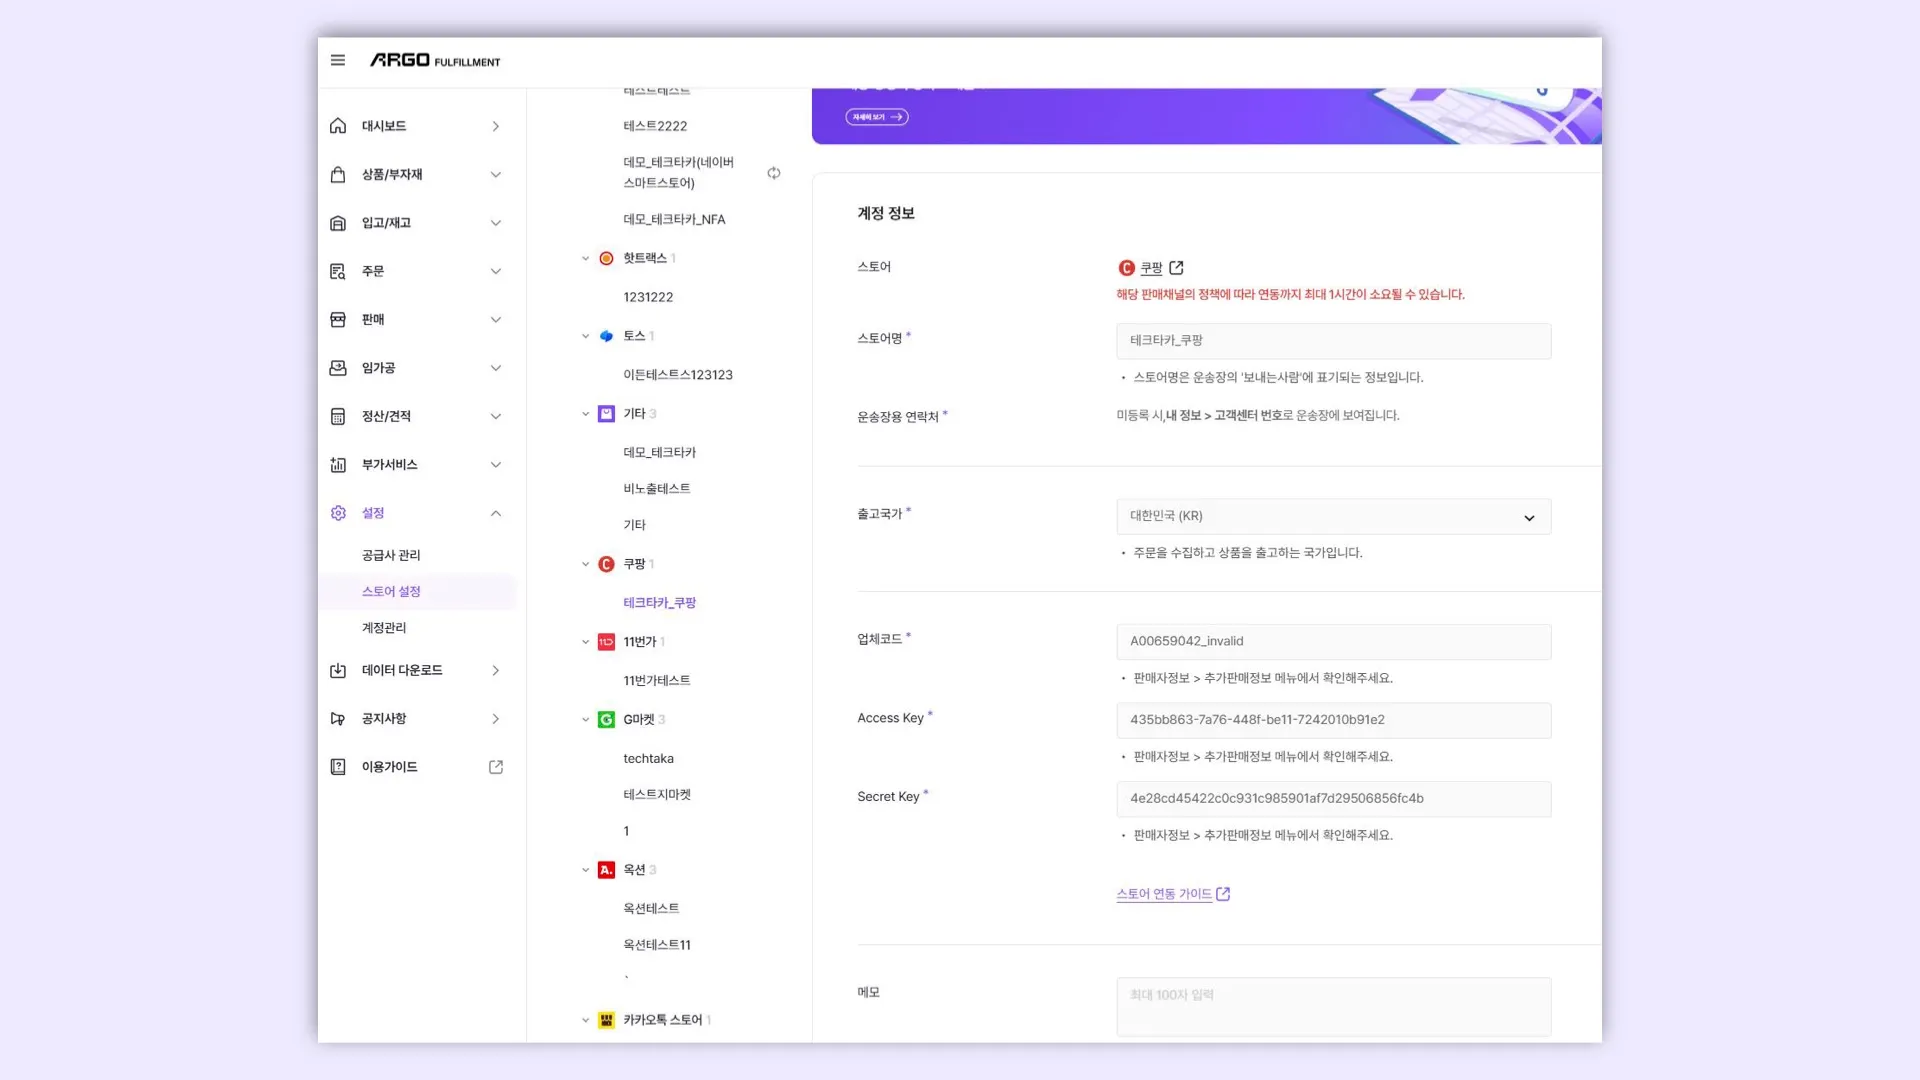Click the 설정 gear icon
The image size is (1920, 1080).
338,513
